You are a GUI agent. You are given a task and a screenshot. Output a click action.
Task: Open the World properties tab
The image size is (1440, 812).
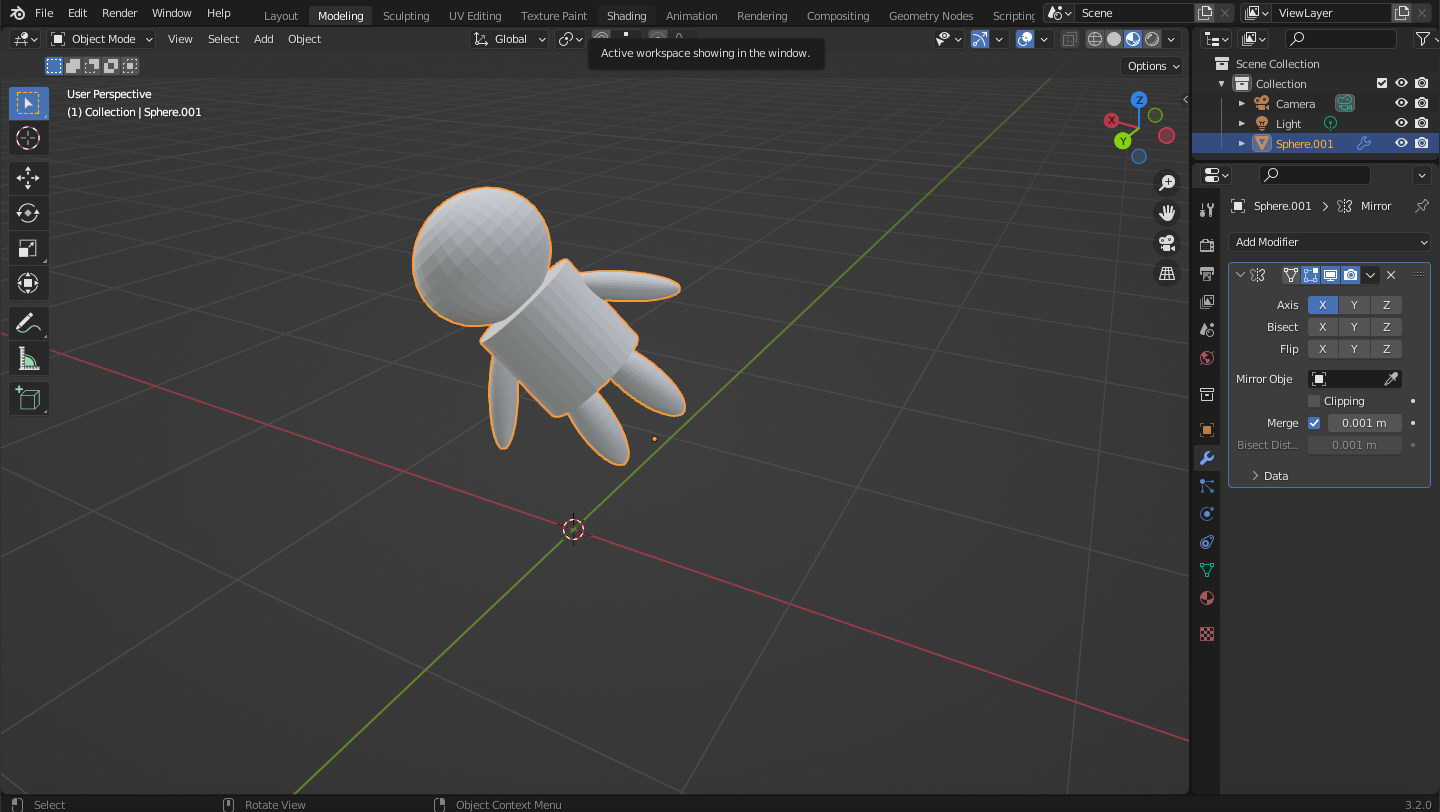pos(1207,358)
